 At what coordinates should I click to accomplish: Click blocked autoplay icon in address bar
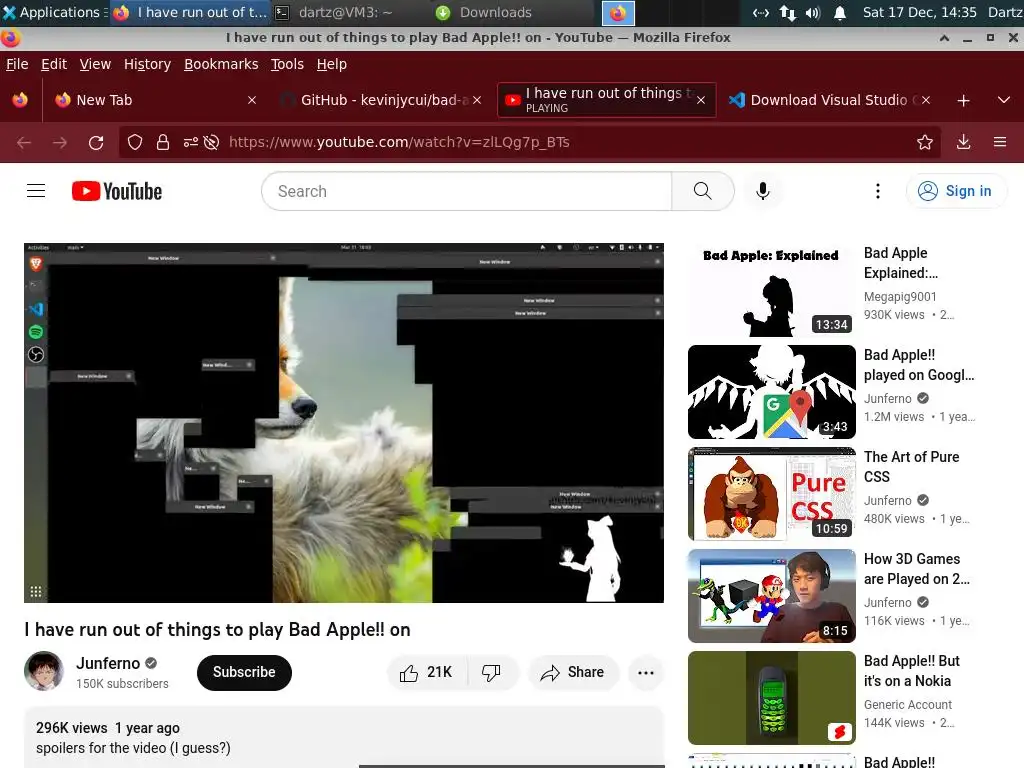[x=211, y=142]
